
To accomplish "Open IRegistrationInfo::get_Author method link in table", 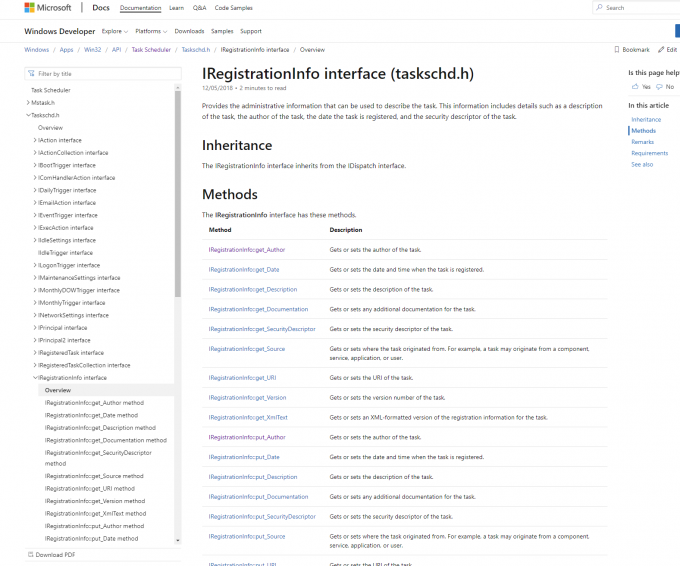I will [x=247, y=250].
